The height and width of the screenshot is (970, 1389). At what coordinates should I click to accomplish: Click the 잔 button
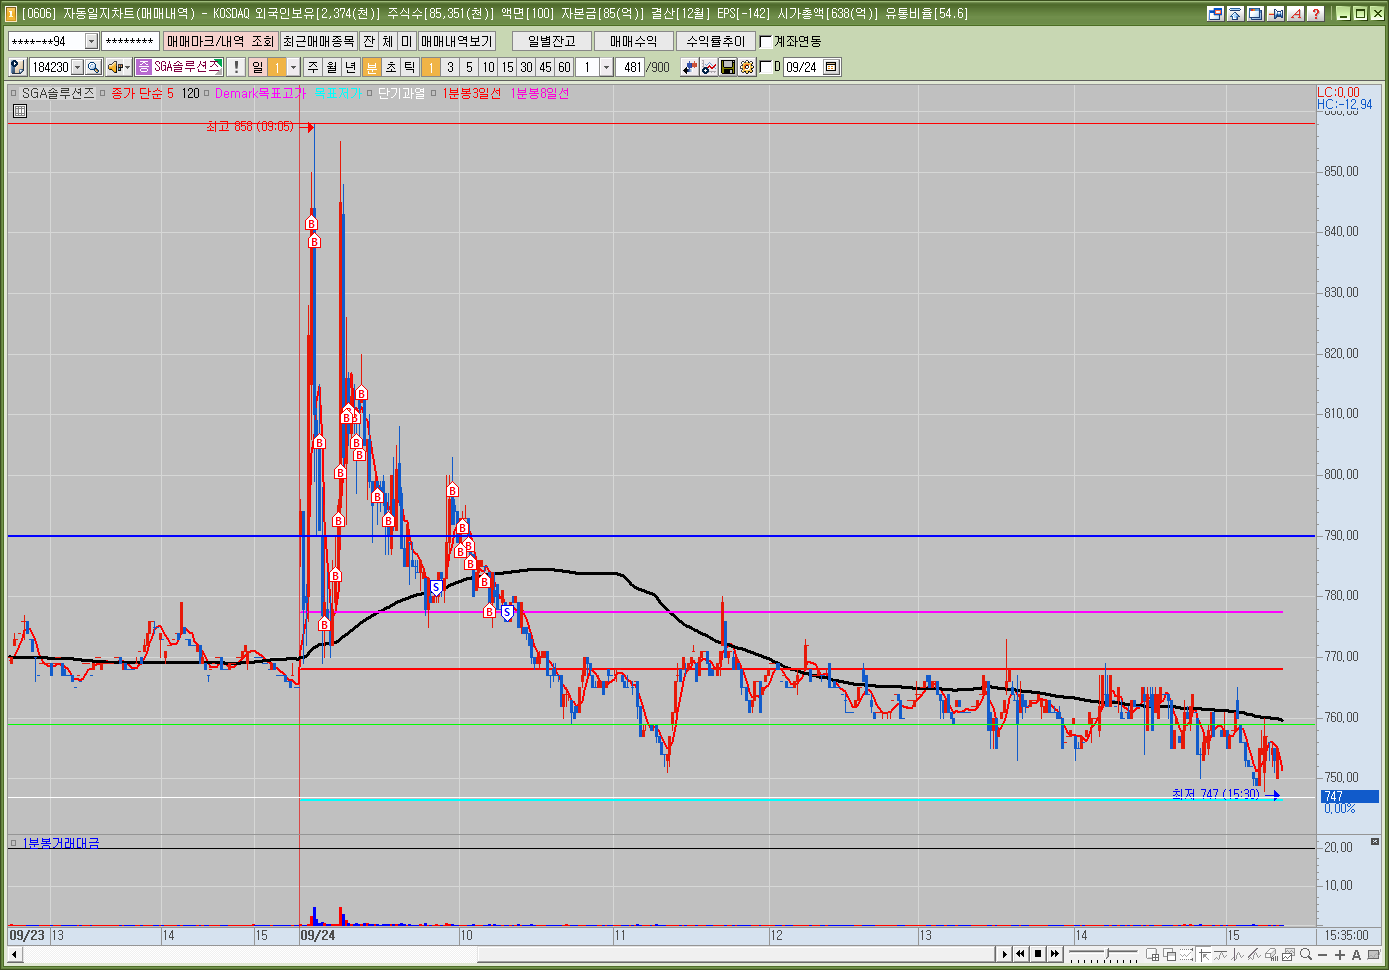pos(369,41)
